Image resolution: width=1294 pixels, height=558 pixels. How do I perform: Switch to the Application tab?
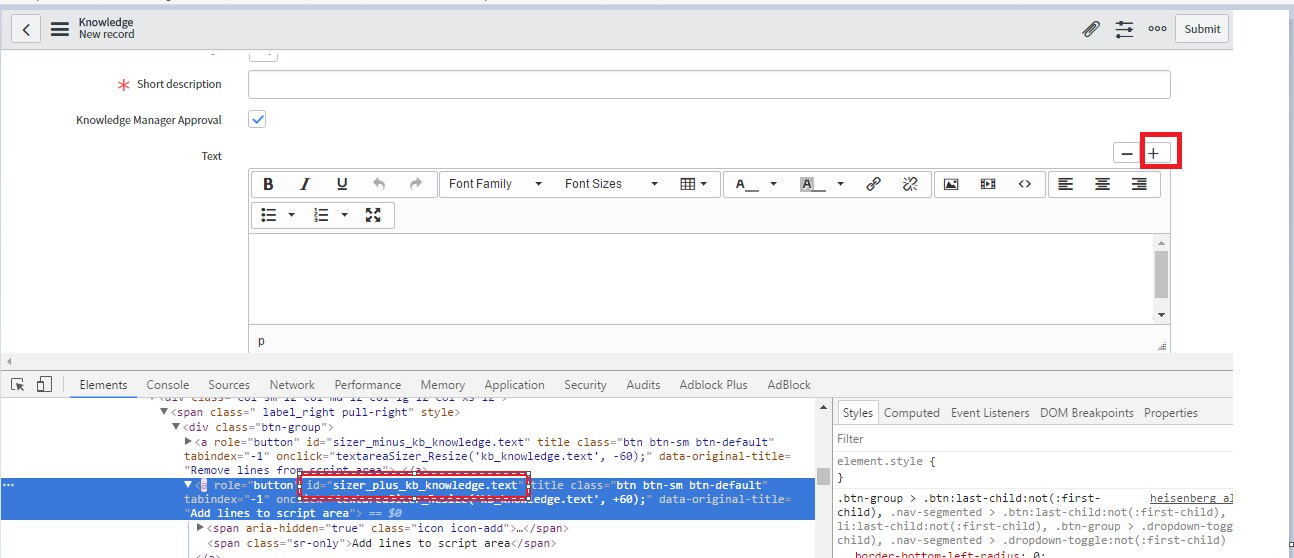[514, 385]
